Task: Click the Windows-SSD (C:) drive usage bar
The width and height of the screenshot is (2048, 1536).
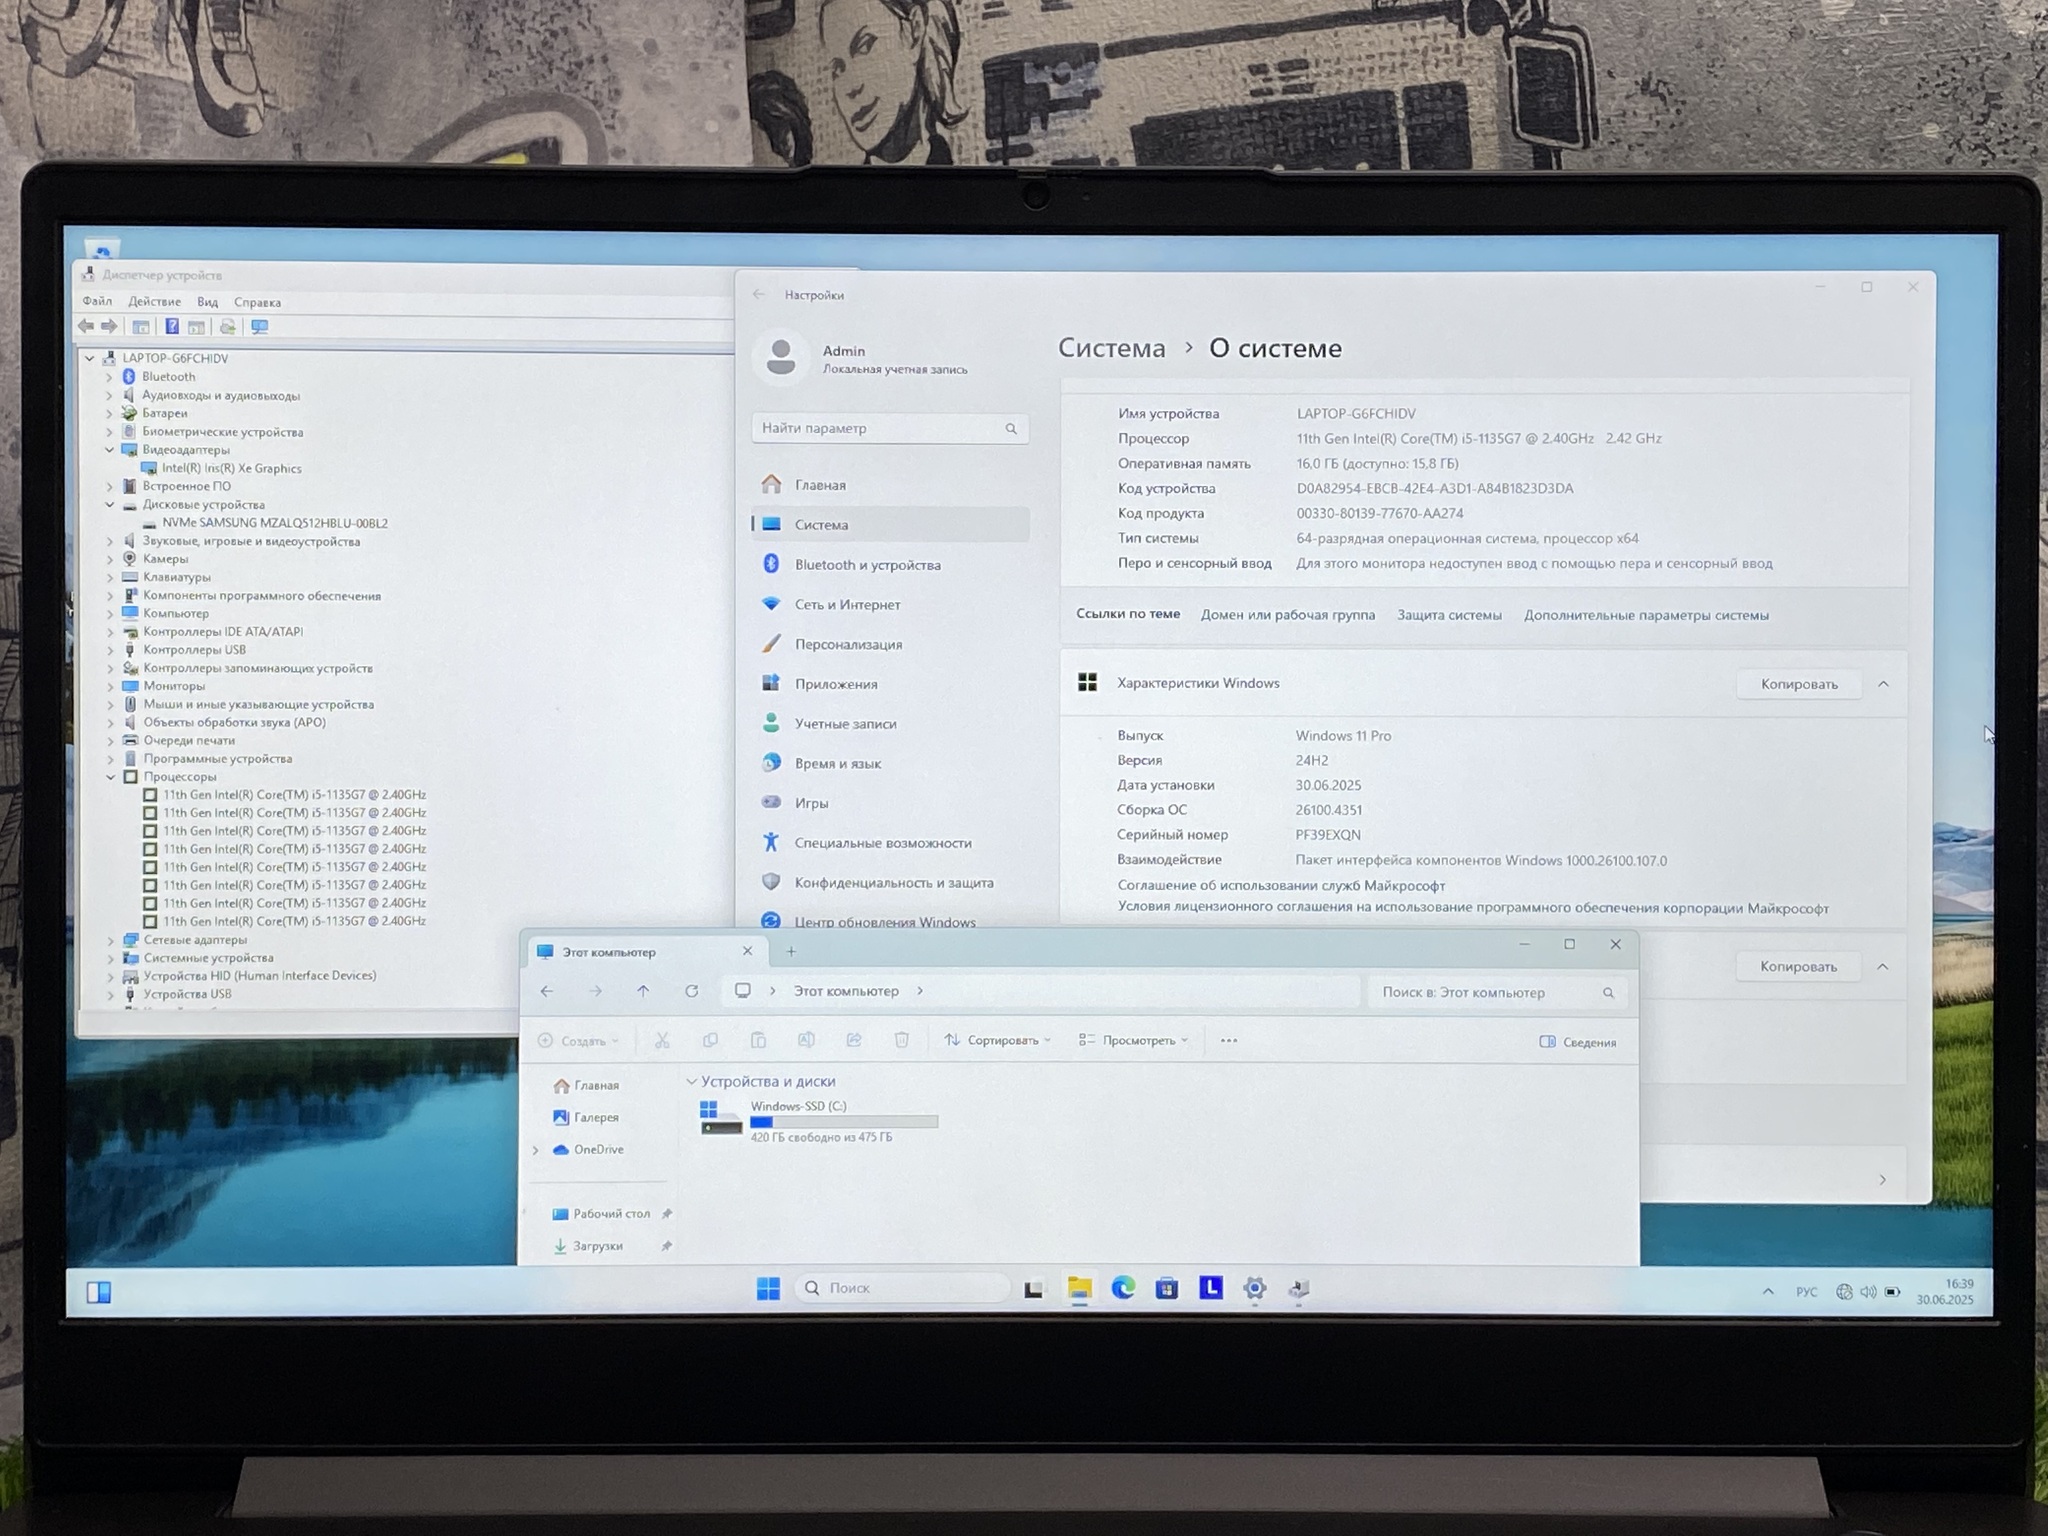Action: click(844, 1122)
